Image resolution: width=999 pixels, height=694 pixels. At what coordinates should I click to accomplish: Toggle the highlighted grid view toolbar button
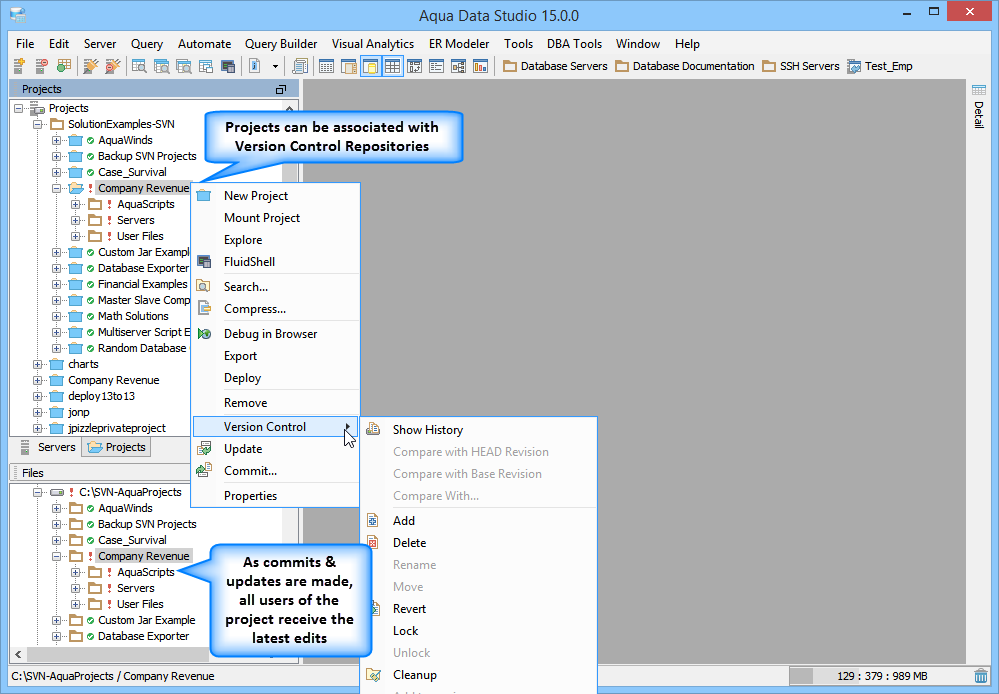(392, 66)
